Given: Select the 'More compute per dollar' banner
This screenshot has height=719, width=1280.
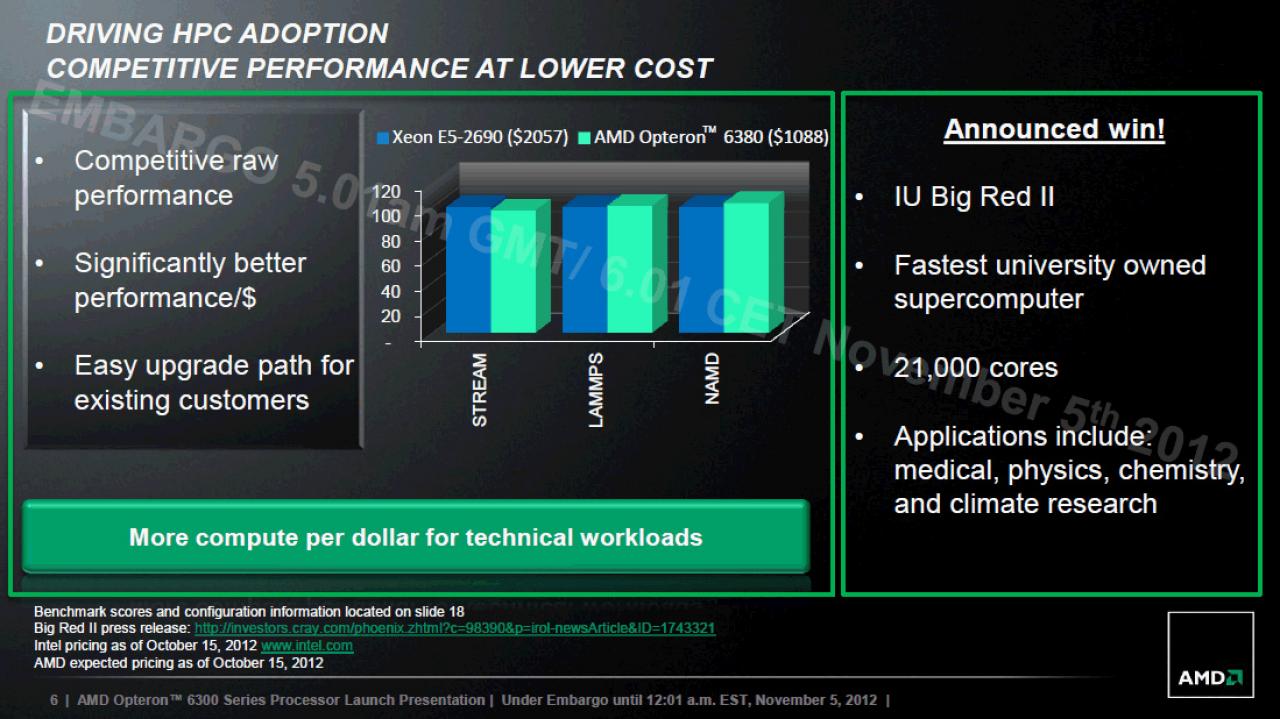Looking at the screenshot, I should (415, 537).
